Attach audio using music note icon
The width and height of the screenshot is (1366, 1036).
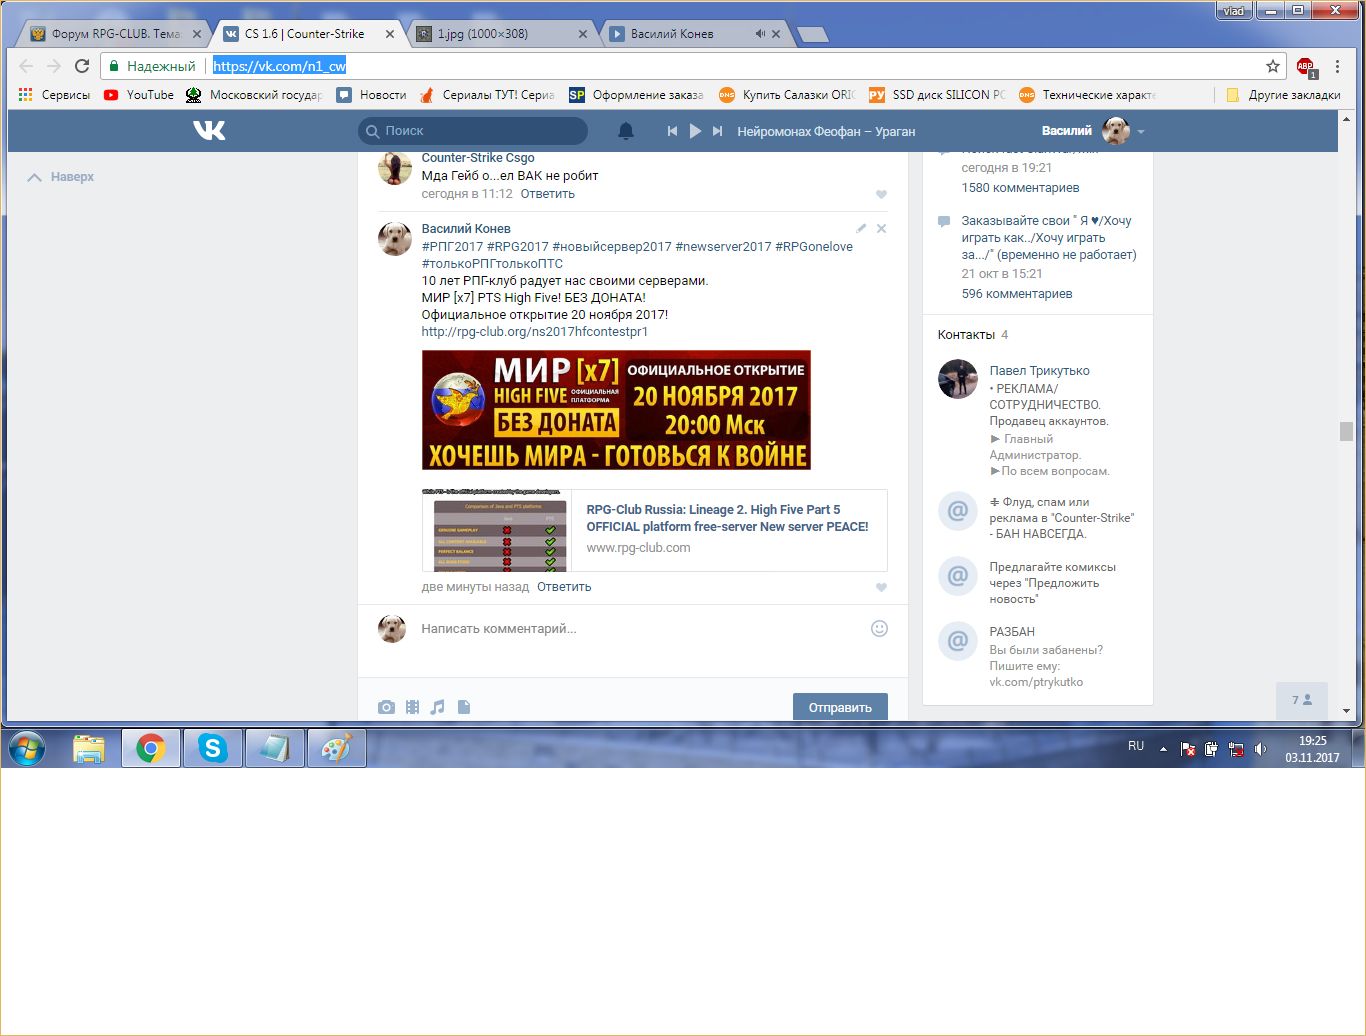tap(437, 707)
